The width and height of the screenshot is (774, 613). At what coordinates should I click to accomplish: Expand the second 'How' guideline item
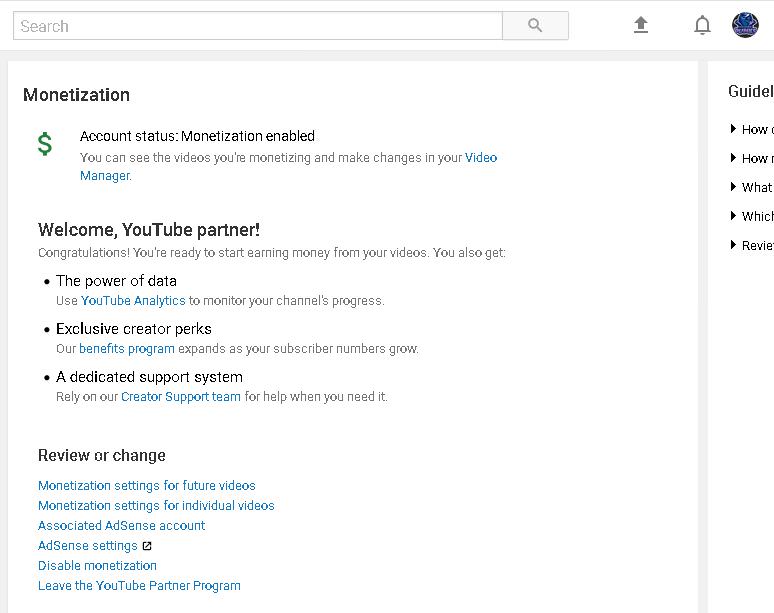(752, 158)
